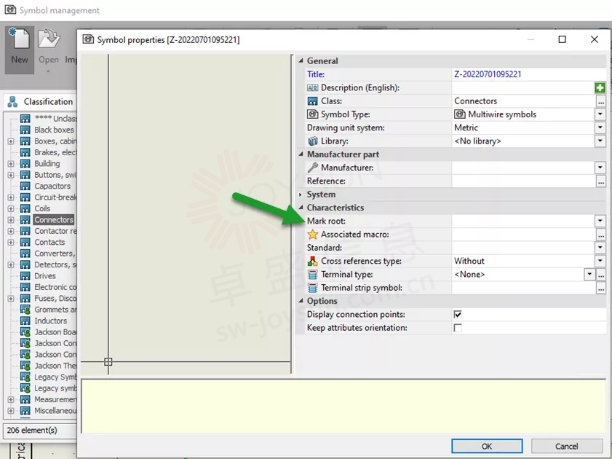Open the Mark root dropdown
This screenshot has width=612, height=459.
point(600,221)
